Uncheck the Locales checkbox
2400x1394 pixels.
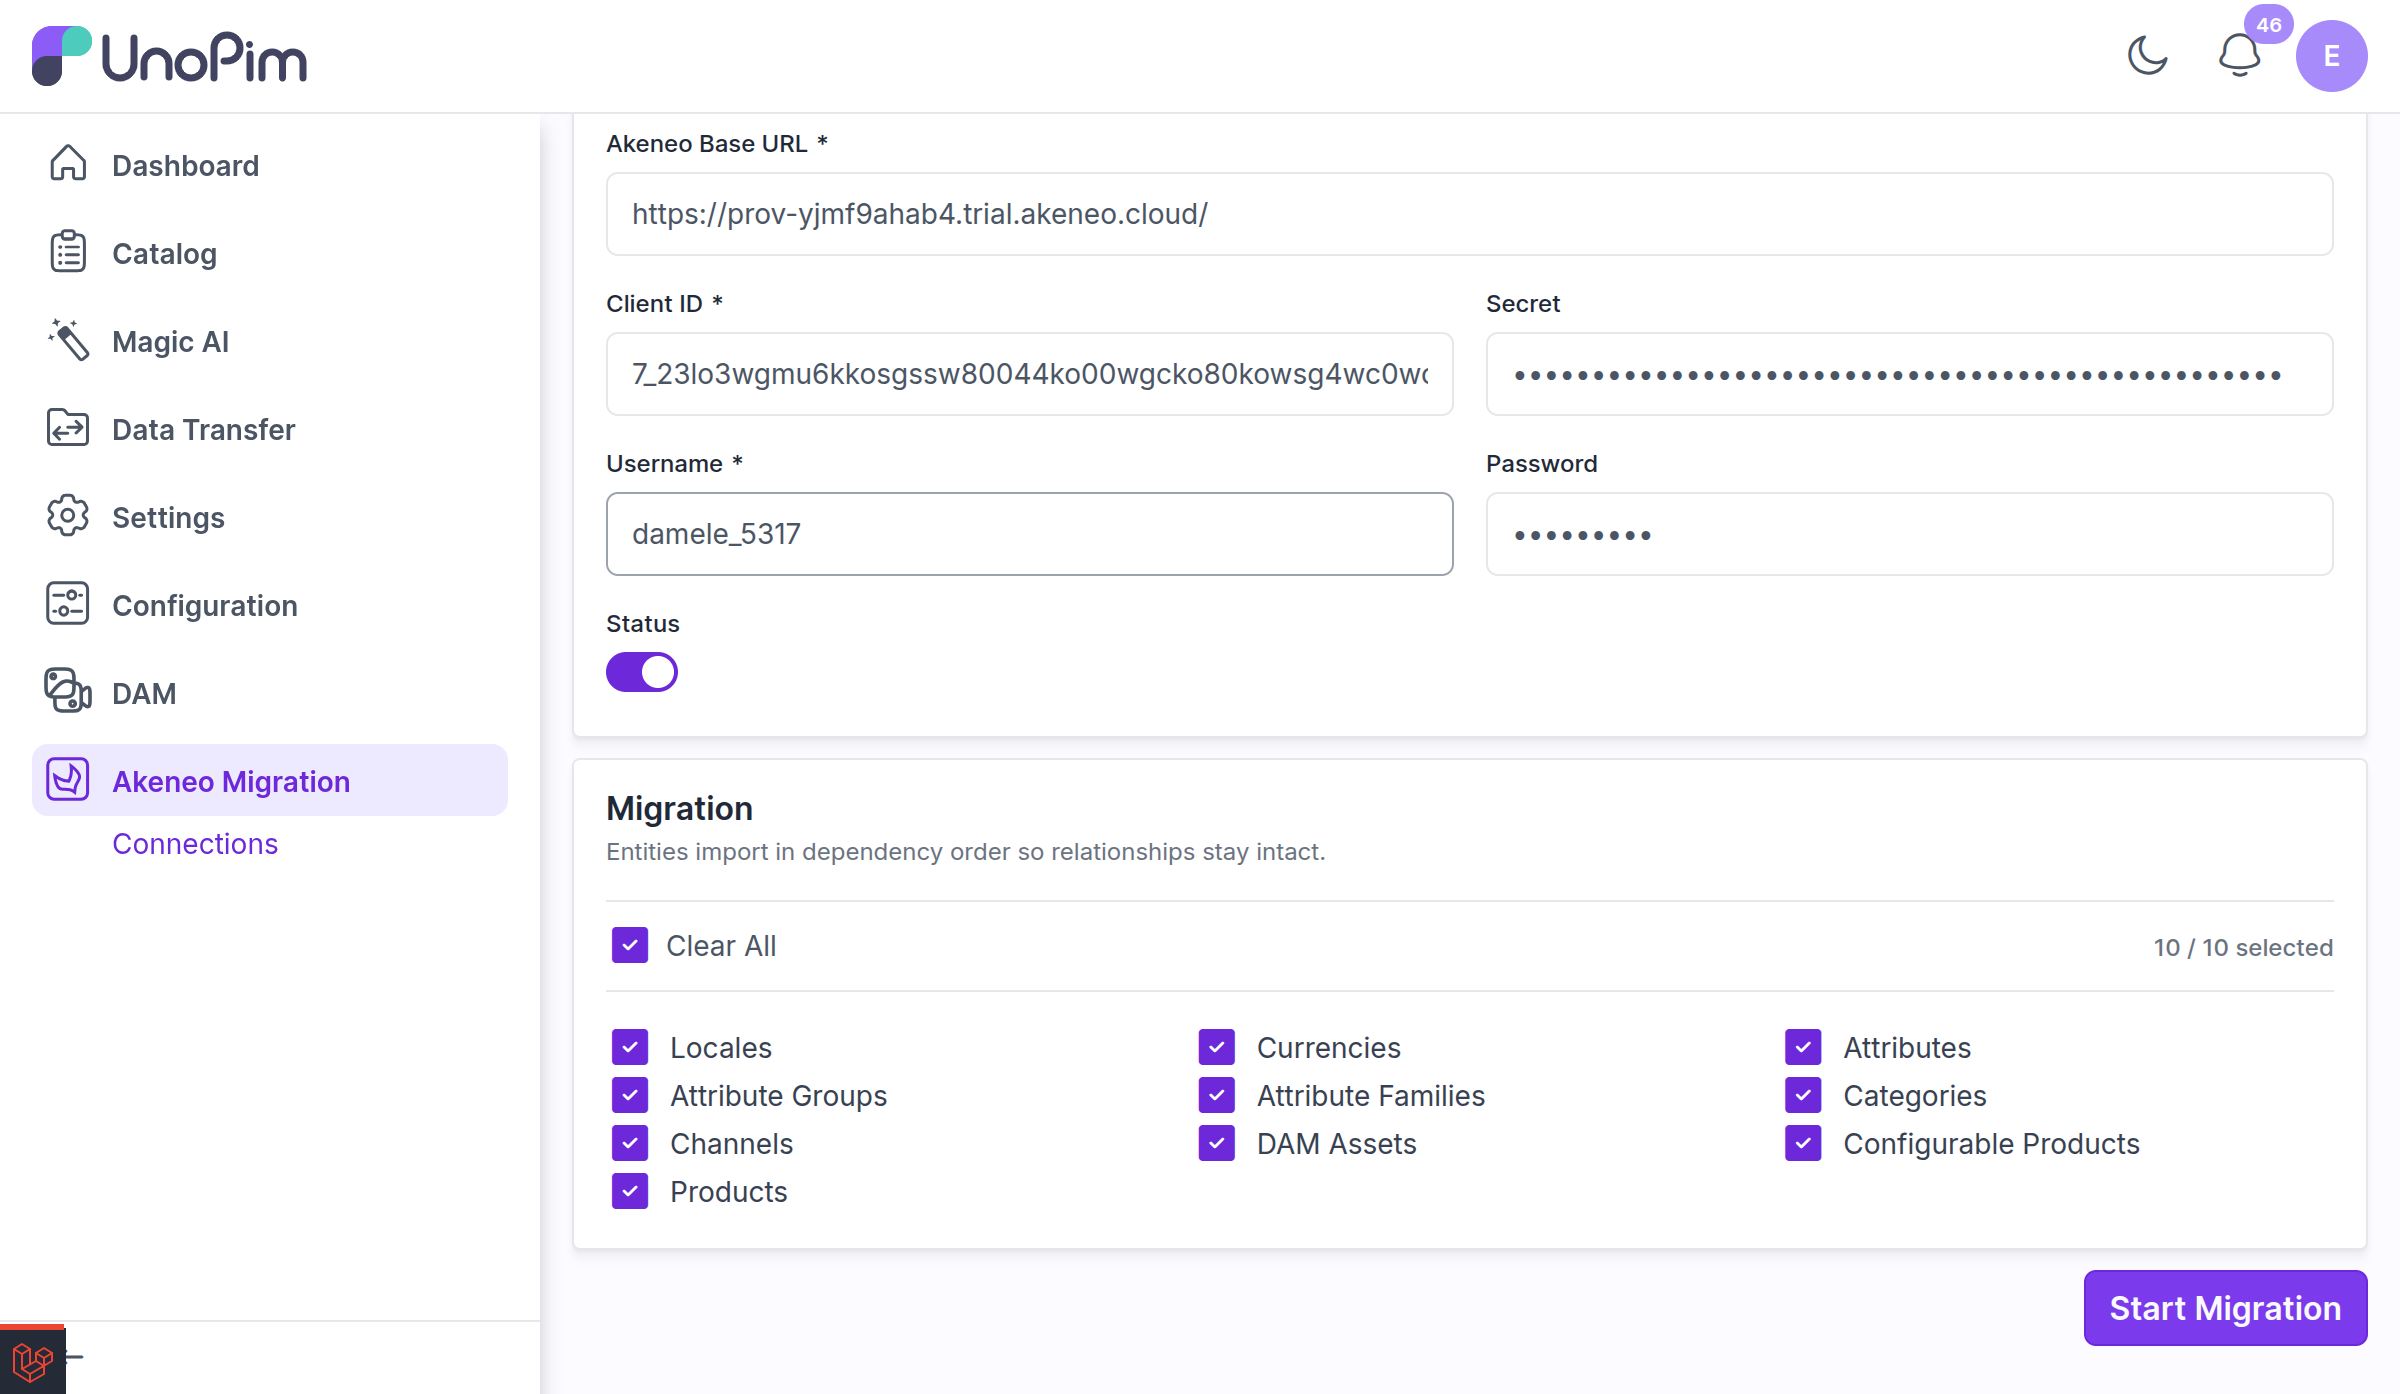pos(630,1047)
